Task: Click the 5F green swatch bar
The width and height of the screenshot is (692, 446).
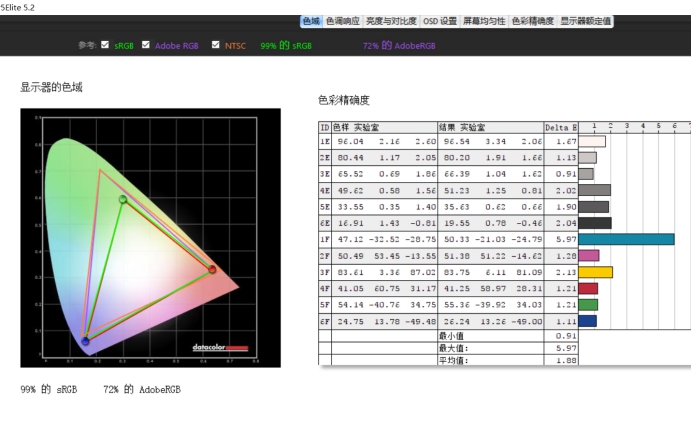Action: (588, 305)
